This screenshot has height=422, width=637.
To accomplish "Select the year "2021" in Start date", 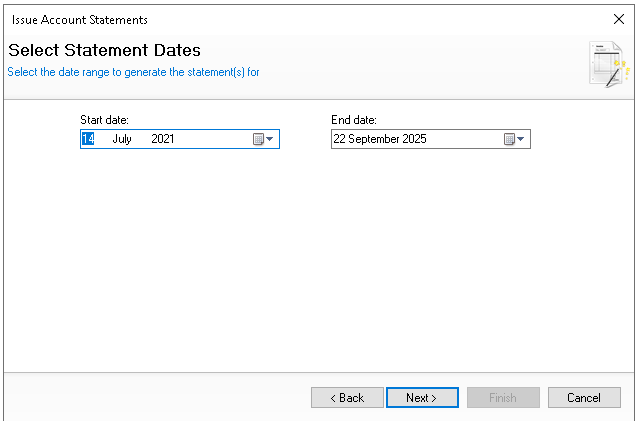I will [x=163, y=139].
